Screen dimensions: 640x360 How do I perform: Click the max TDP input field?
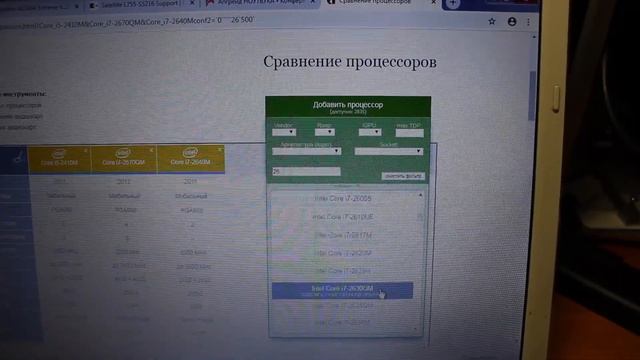click(x=409, y=133)
